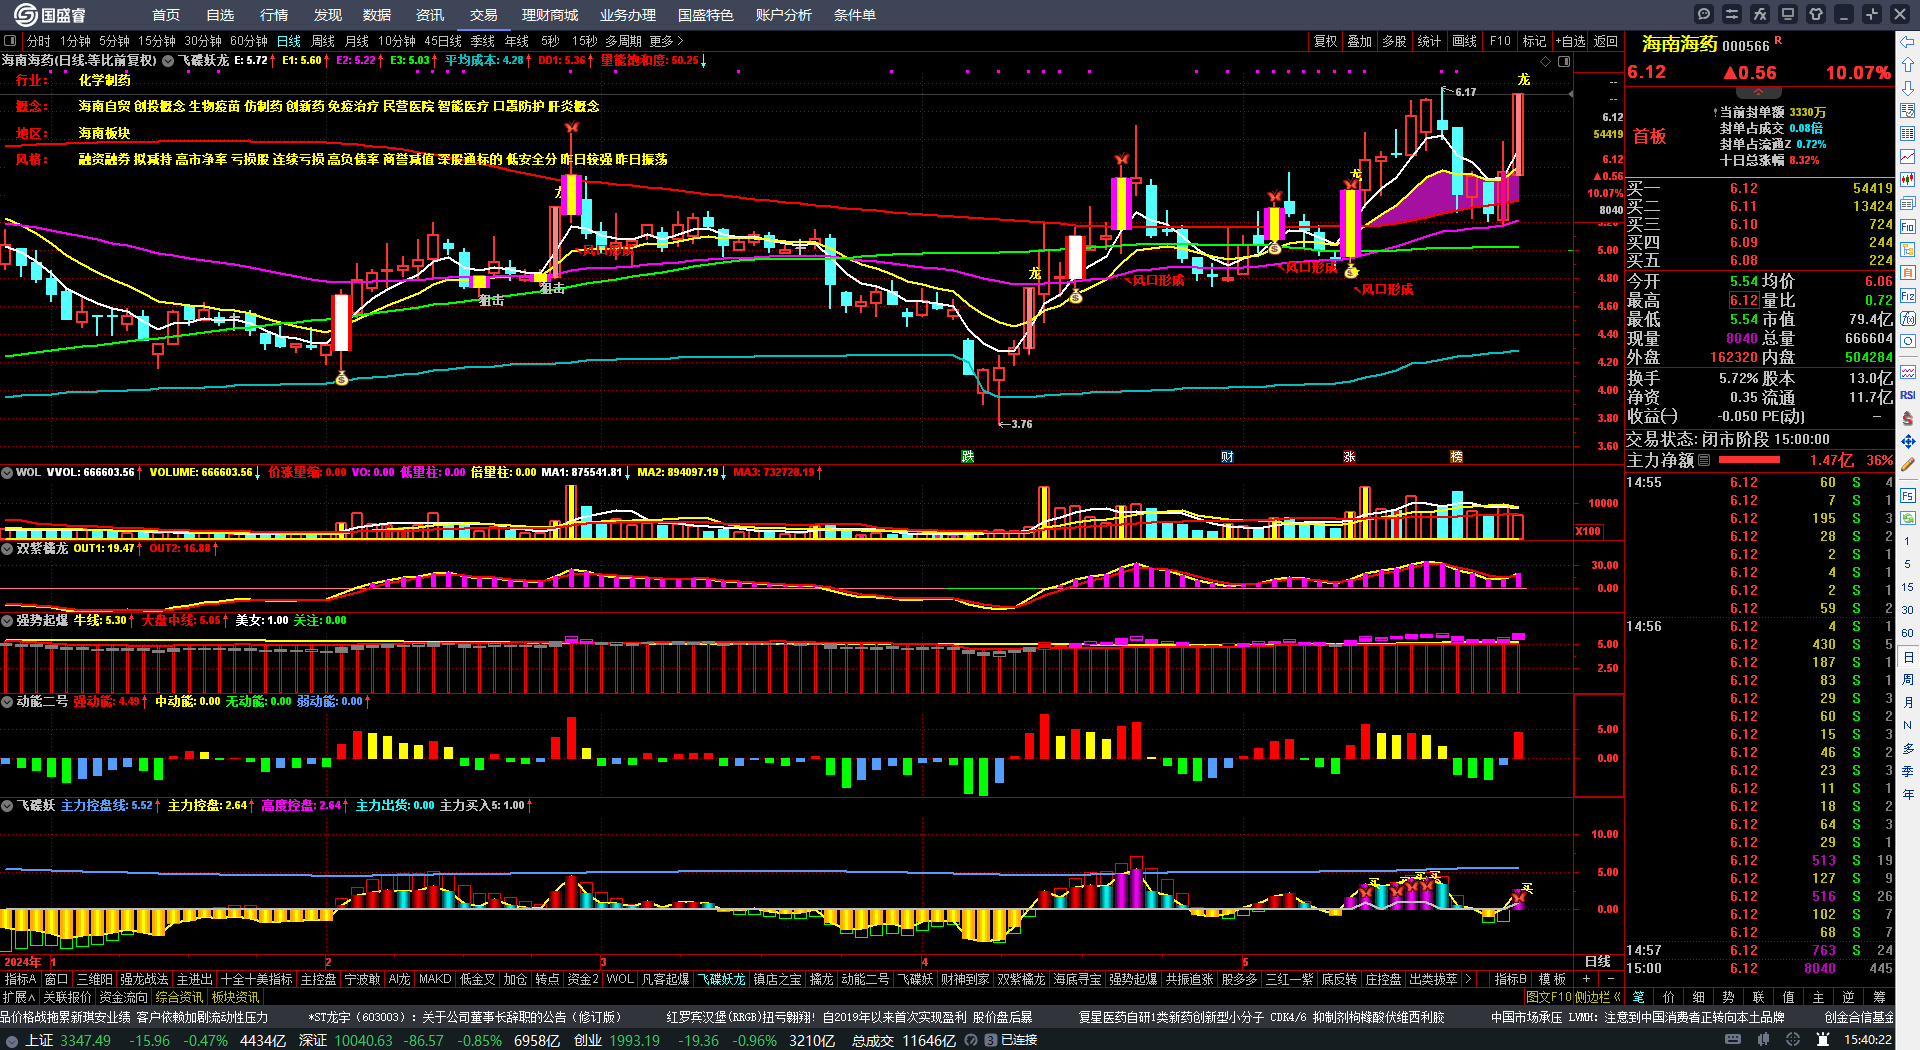Image resolution: width=1920 pixels, height=1050 pixels.
Task: Click the down arrow next stock icon
Action: [1908, 88]
